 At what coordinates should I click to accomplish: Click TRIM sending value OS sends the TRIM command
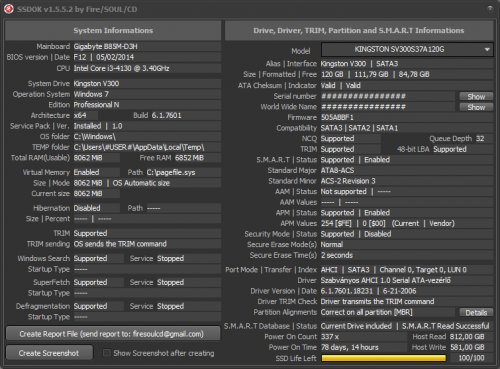click(120, 244)
